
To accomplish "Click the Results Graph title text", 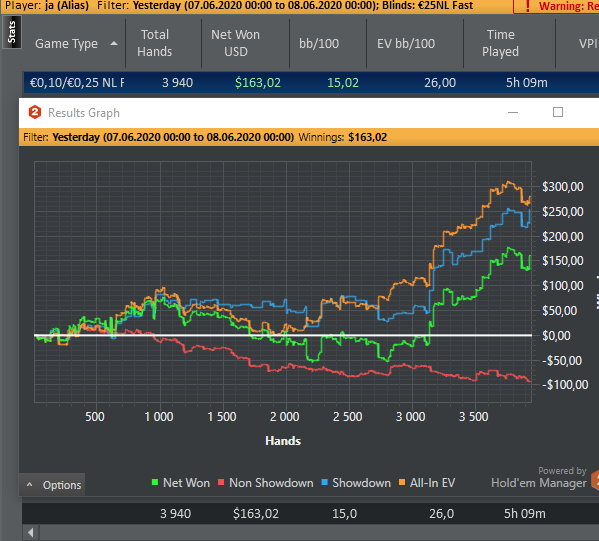I will (x=84, y=113).
